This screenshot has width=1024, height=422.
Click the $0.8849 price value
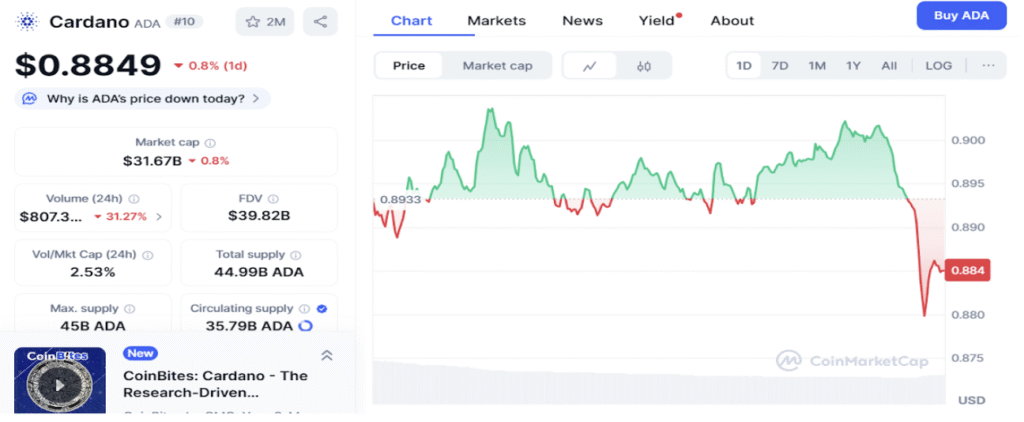[88, 65]
